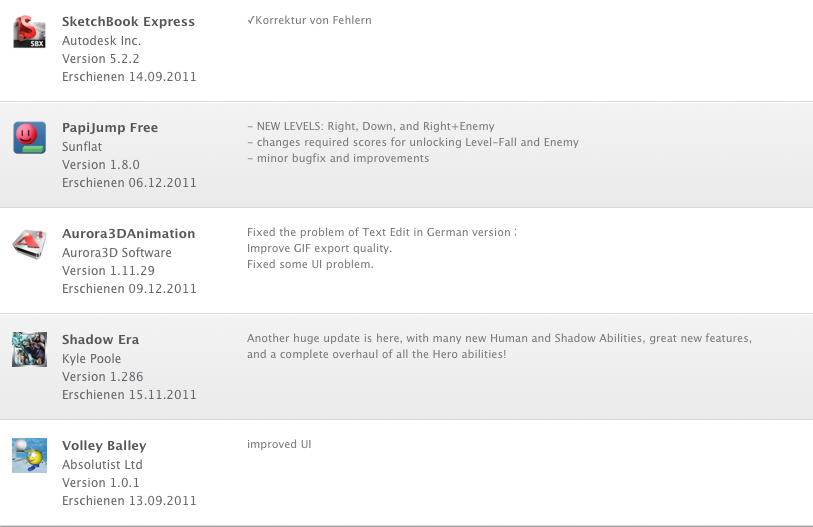
Task: Click the PapiJump Free app title
Action: [x=110, y=128]
